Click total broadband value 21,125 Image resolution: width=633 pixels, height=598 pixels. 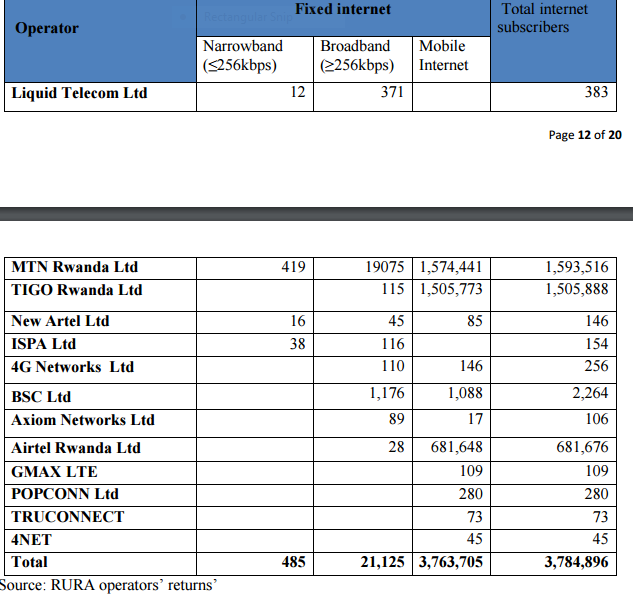tap(382, 562)
